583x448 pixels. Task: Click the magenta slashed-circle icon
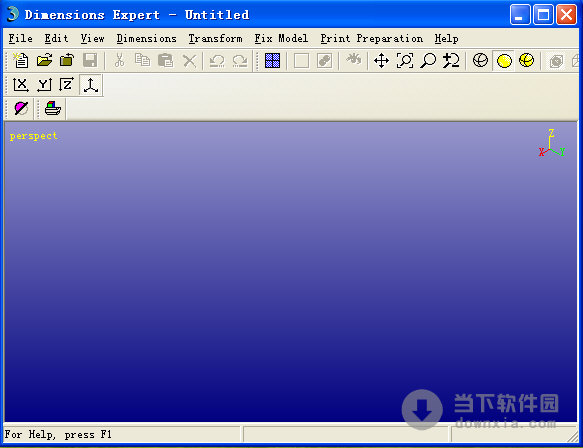[x=21, y=109]
